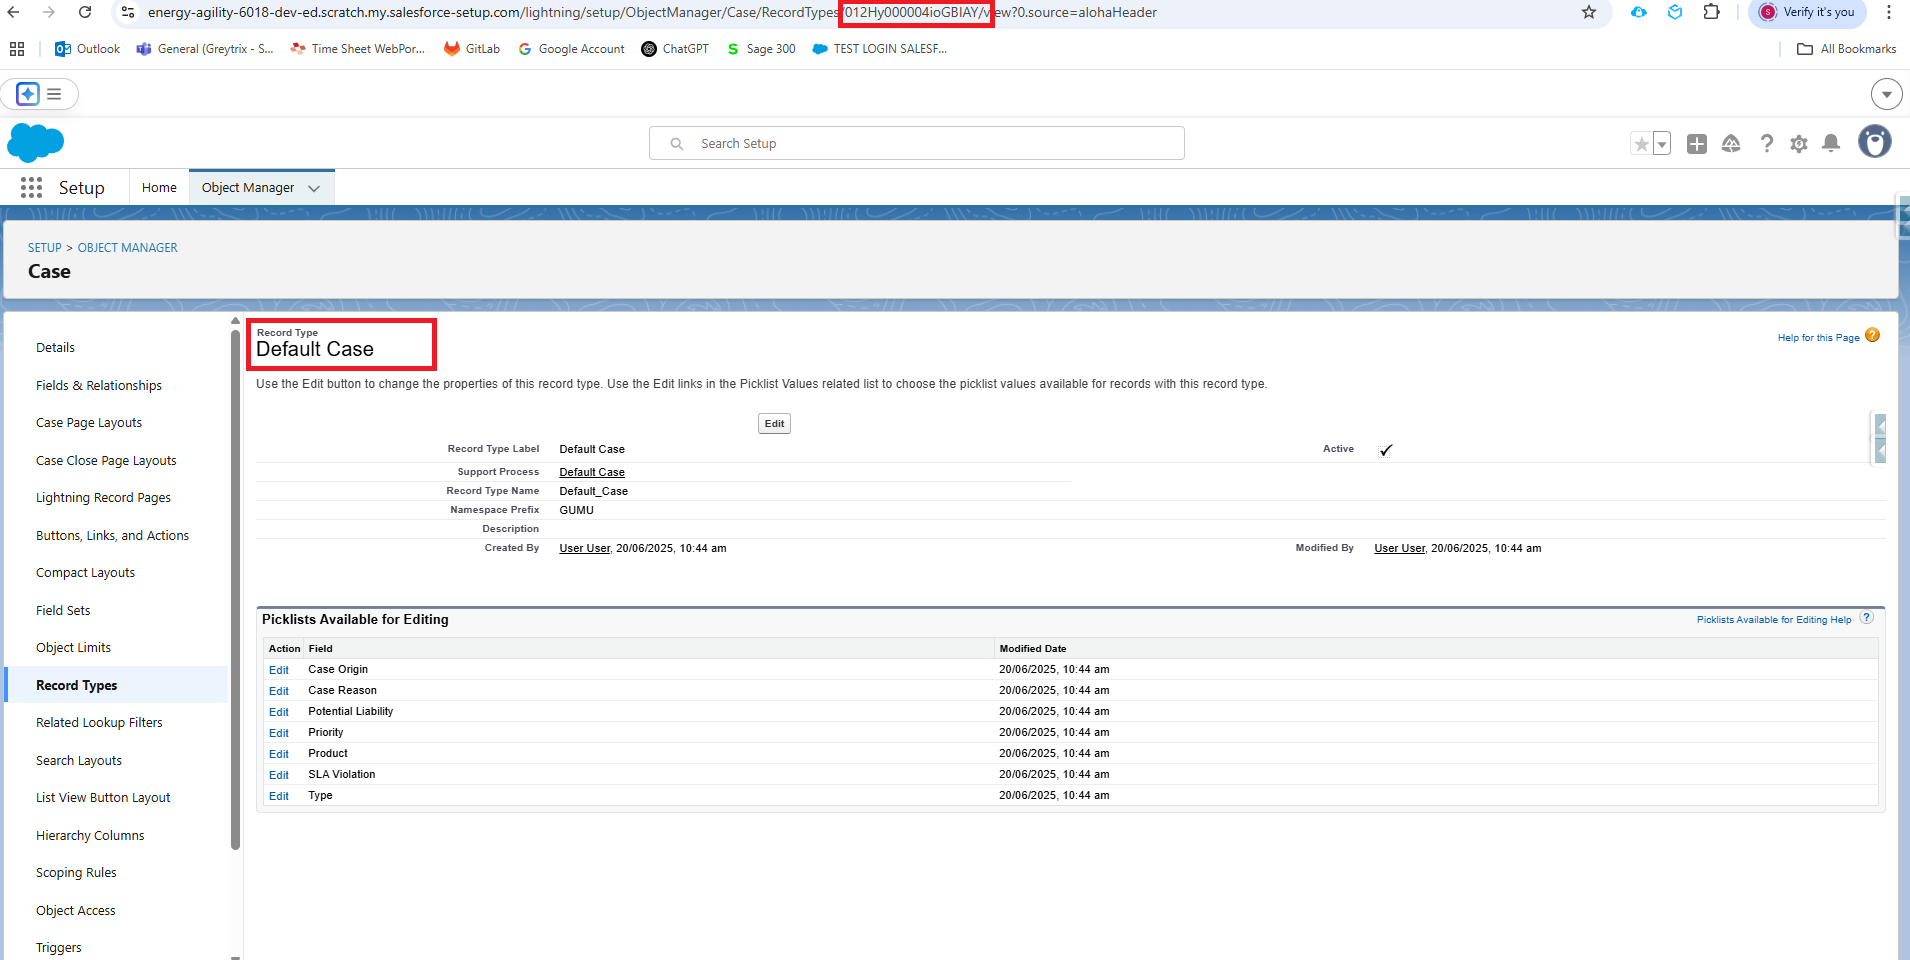The width and height of the screenshot is (1910, 960).
Task: Open the Modified By User User link
Action: click(1399, 548)
